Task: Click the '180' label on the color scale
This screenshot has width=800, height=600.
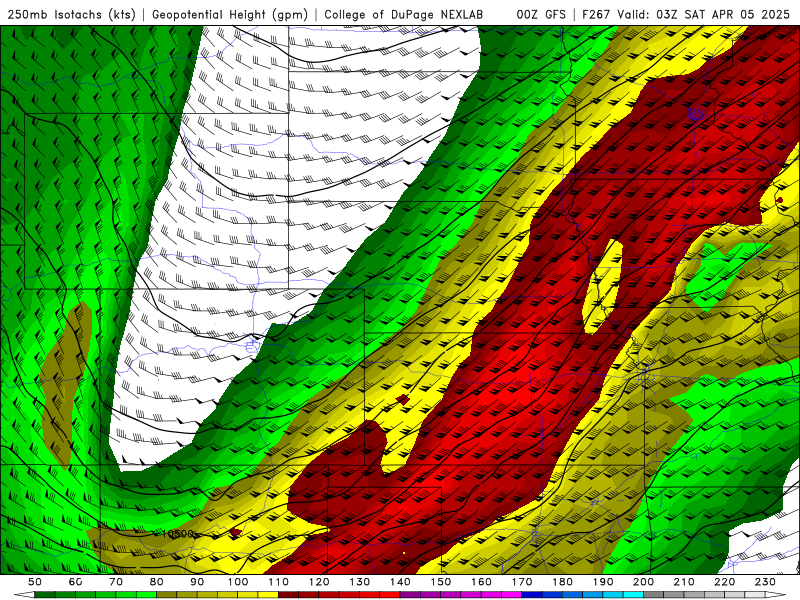Action: [562, 582]
